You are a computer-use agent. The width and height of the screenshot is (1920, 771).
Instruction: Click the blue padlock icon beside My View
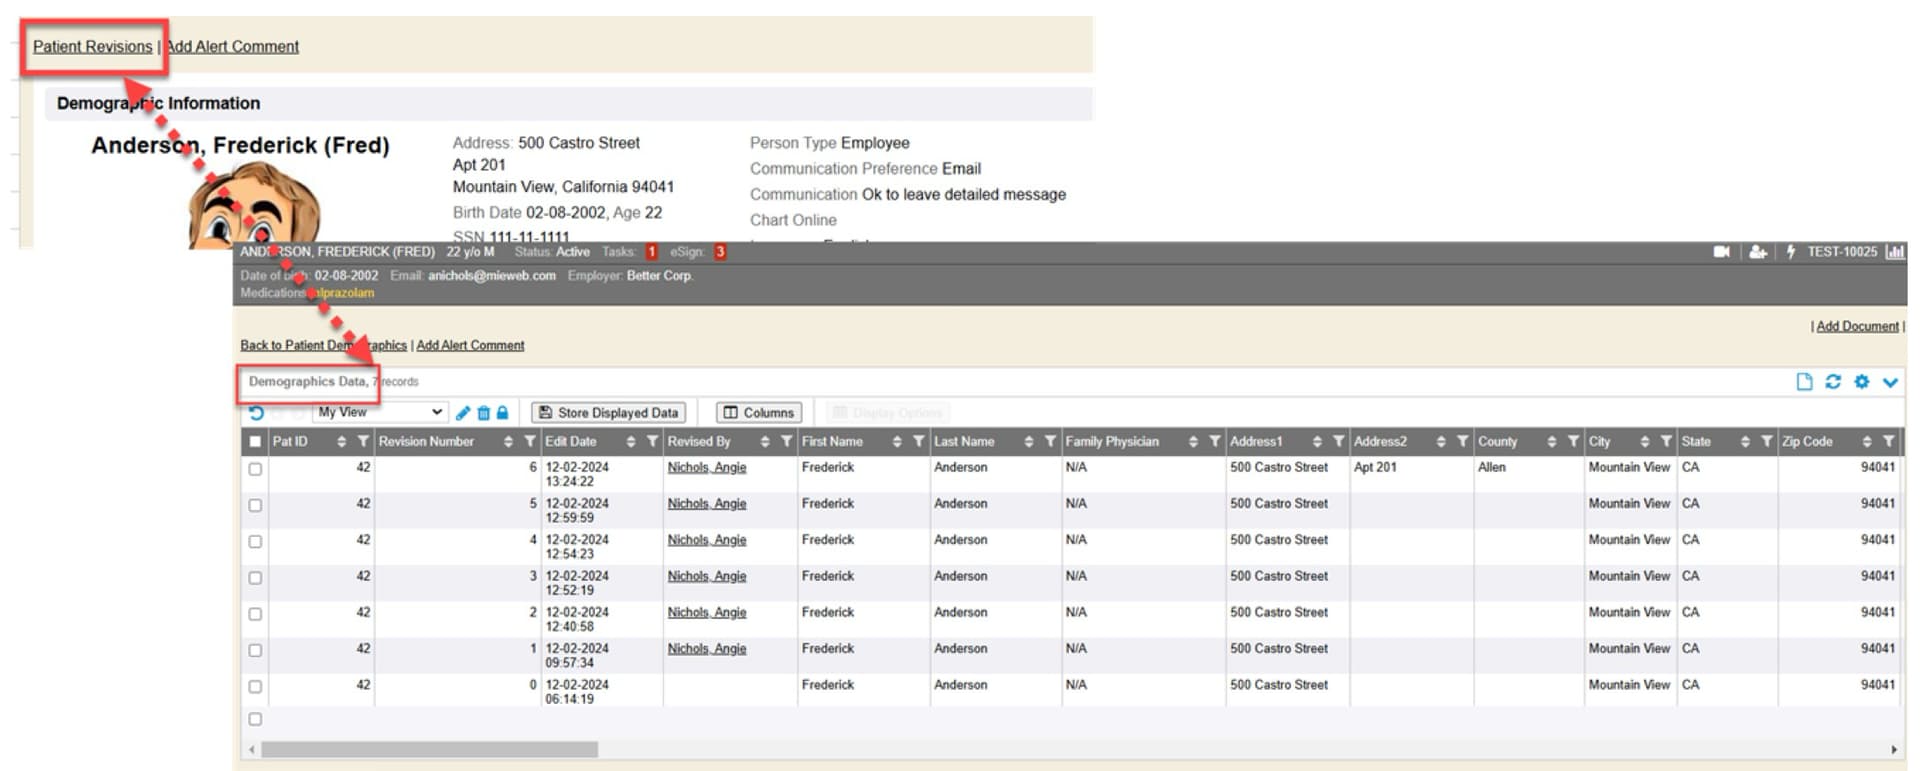[502, 413]
